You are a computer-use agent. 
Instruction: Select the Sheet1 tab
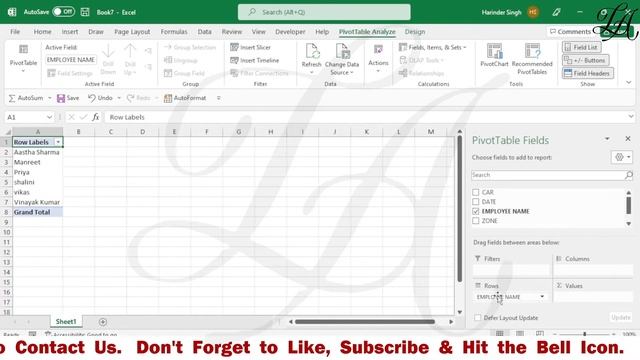66,322
